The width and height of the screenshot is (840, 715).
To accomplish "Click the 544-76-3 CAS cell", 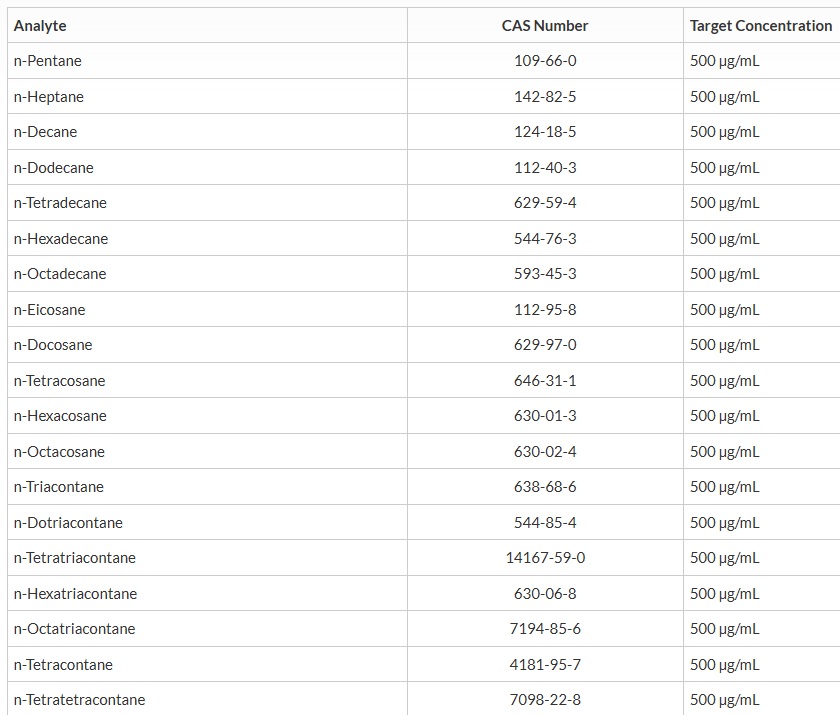I will click(x=545, y=239).
